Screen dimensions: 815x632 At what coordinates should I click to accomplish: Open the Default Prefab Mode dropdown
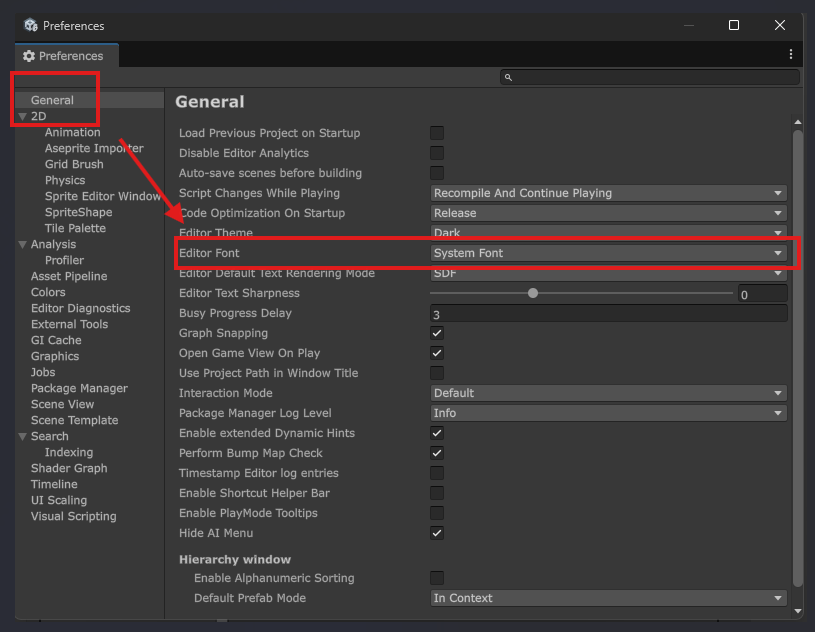click(x=608, y=598)
